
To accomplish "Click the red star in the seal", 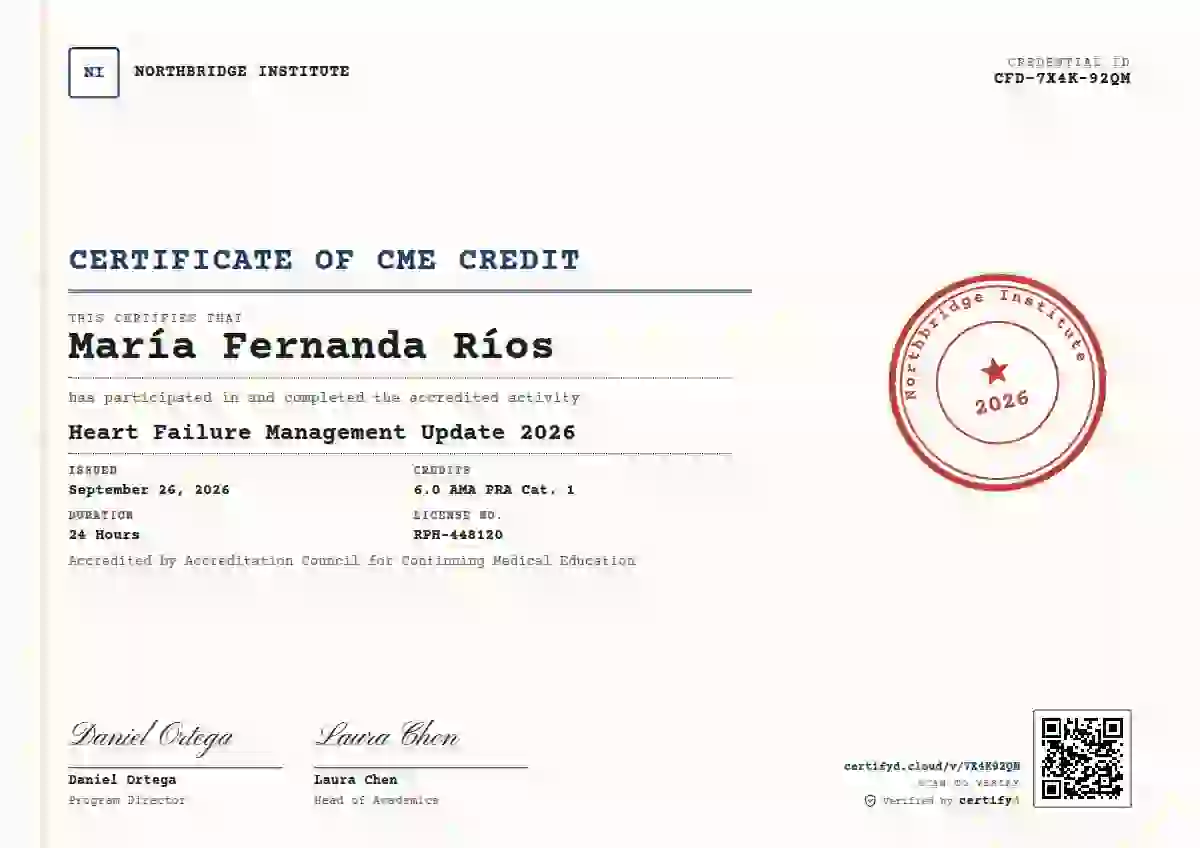I will pyautogui.click(x=995, y=372).
